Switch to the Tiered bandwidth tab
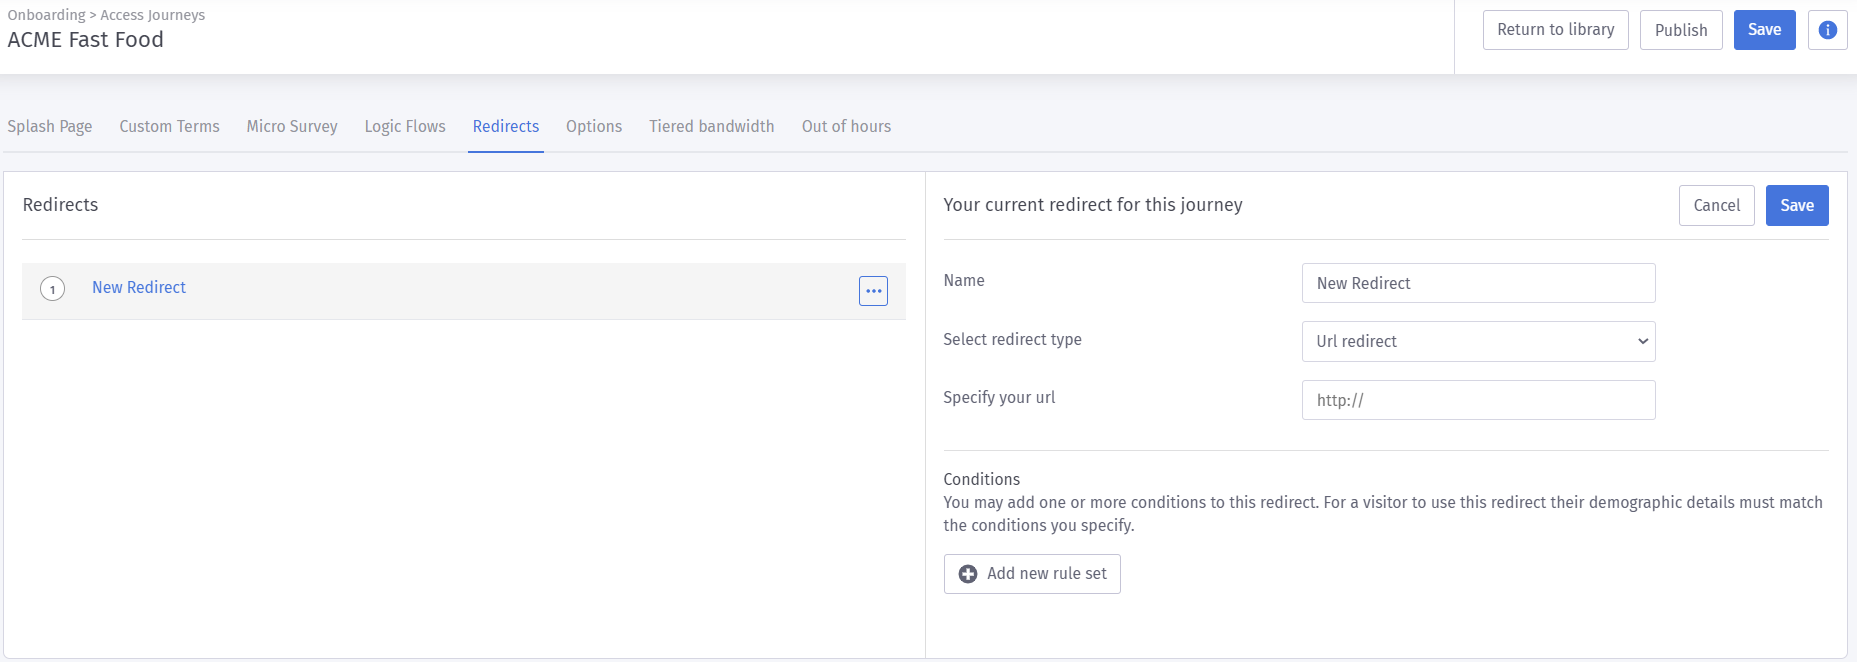This screenshot has height=662, width=1857. point(712,126)
